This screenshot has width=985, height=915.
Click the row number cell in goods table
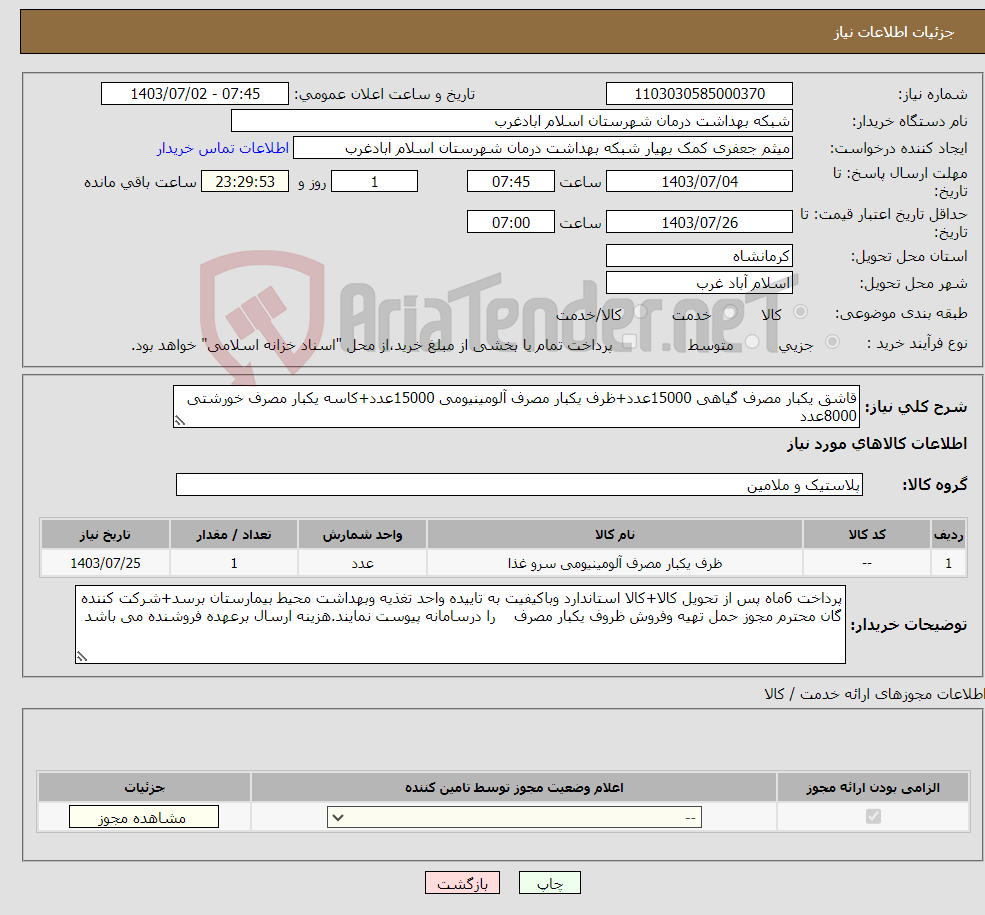(949, 563)
